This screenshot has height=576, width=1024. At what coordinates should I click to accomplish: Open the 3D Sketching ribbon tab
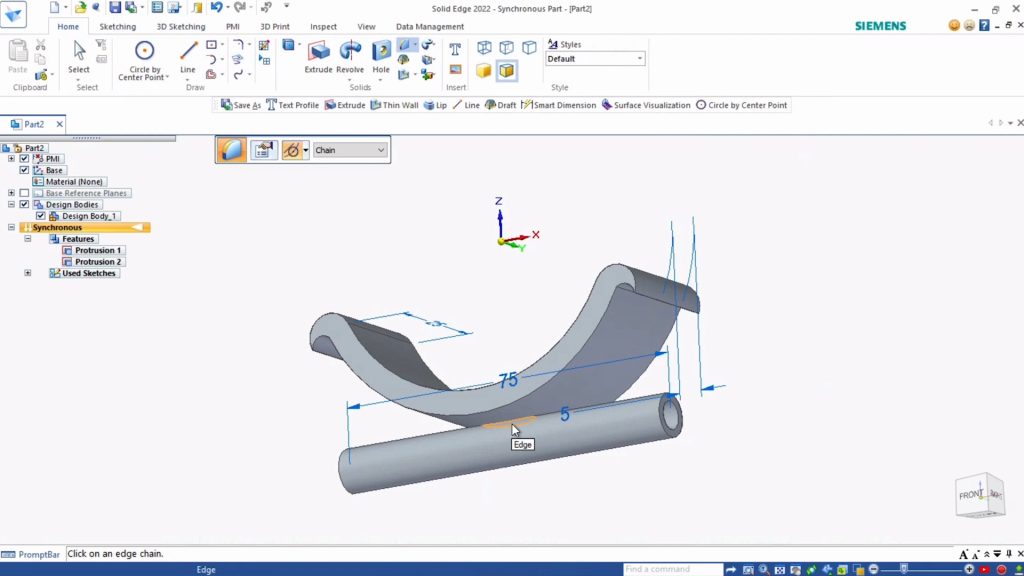(181, 27)
